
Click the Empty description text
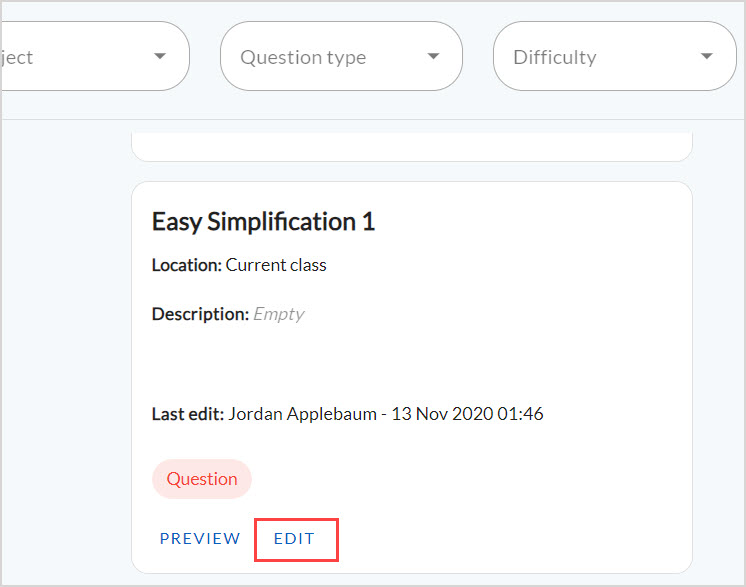click(x=278, y=314)
